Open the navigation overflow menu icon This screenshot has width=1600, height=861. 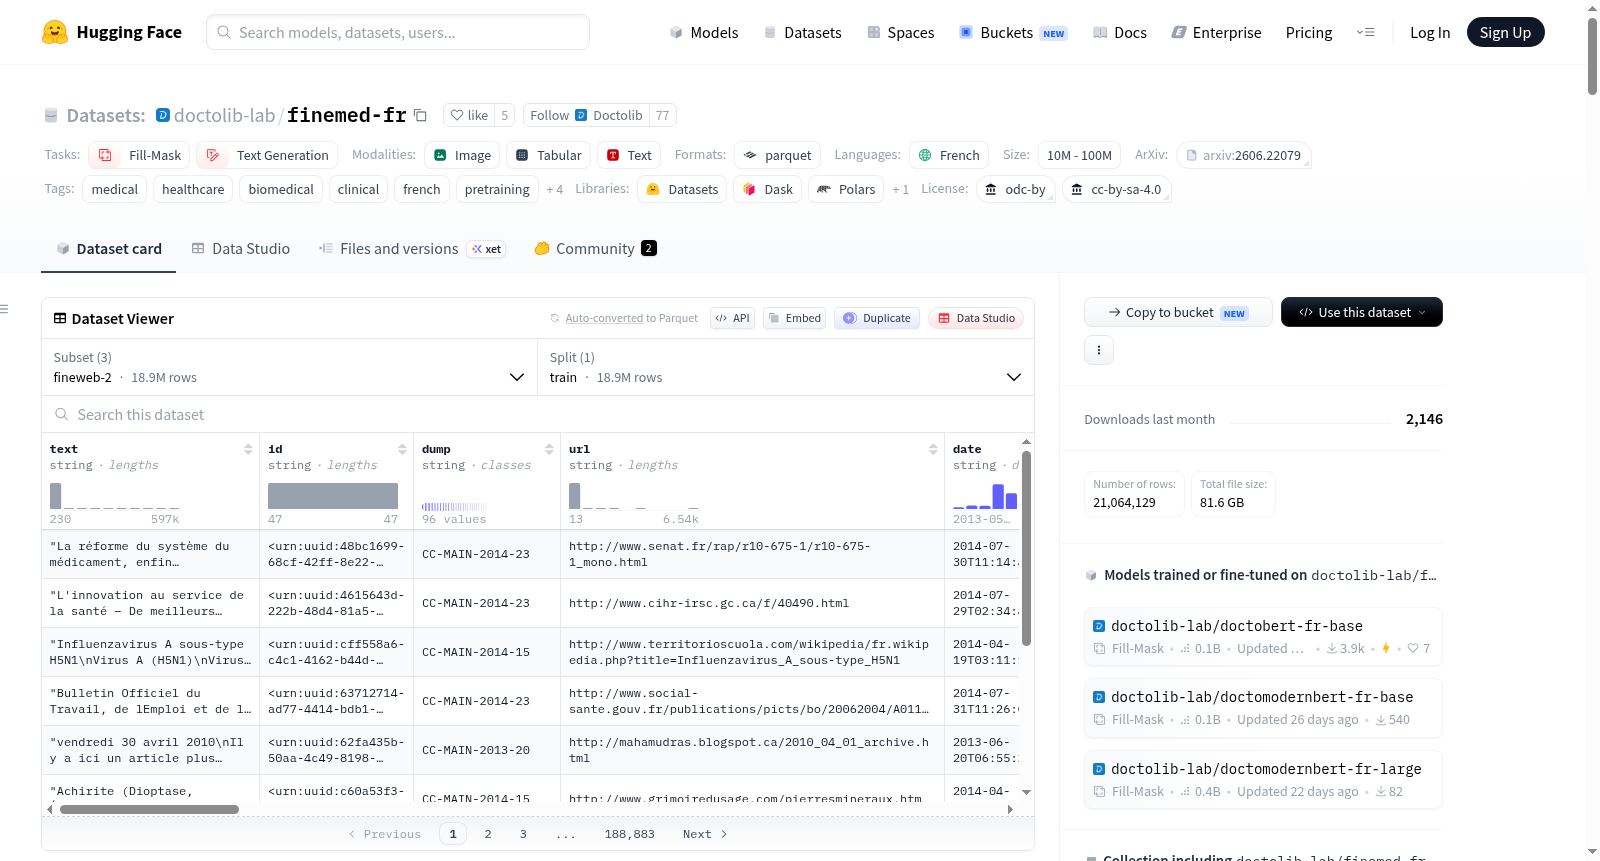point(1365,32)
